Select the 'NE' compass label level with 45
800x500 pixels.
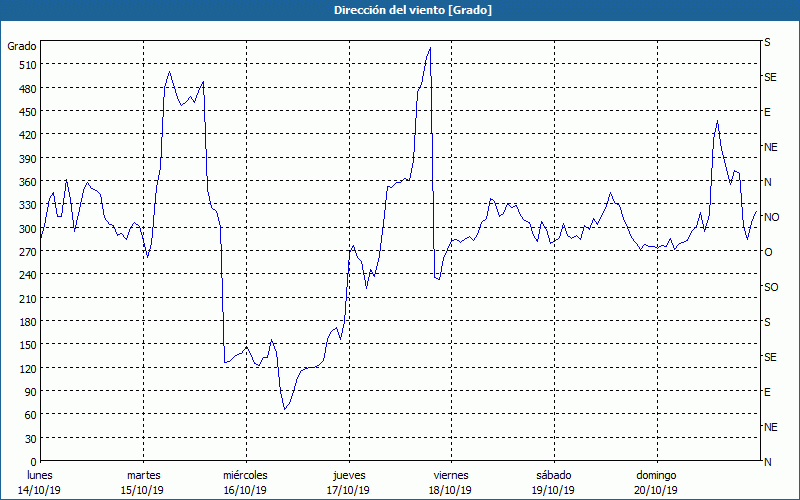(770, 427)
